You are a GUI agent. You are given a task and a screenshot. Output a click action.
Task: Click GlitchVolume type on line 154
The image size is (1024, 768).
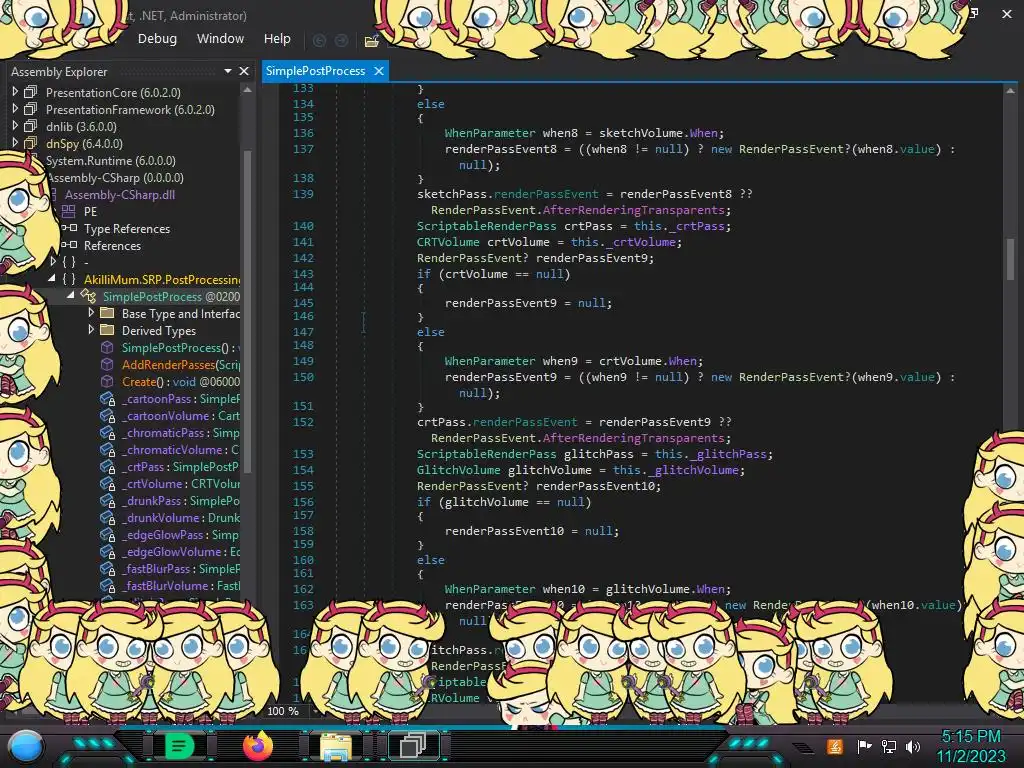click(x=458, y=470)
